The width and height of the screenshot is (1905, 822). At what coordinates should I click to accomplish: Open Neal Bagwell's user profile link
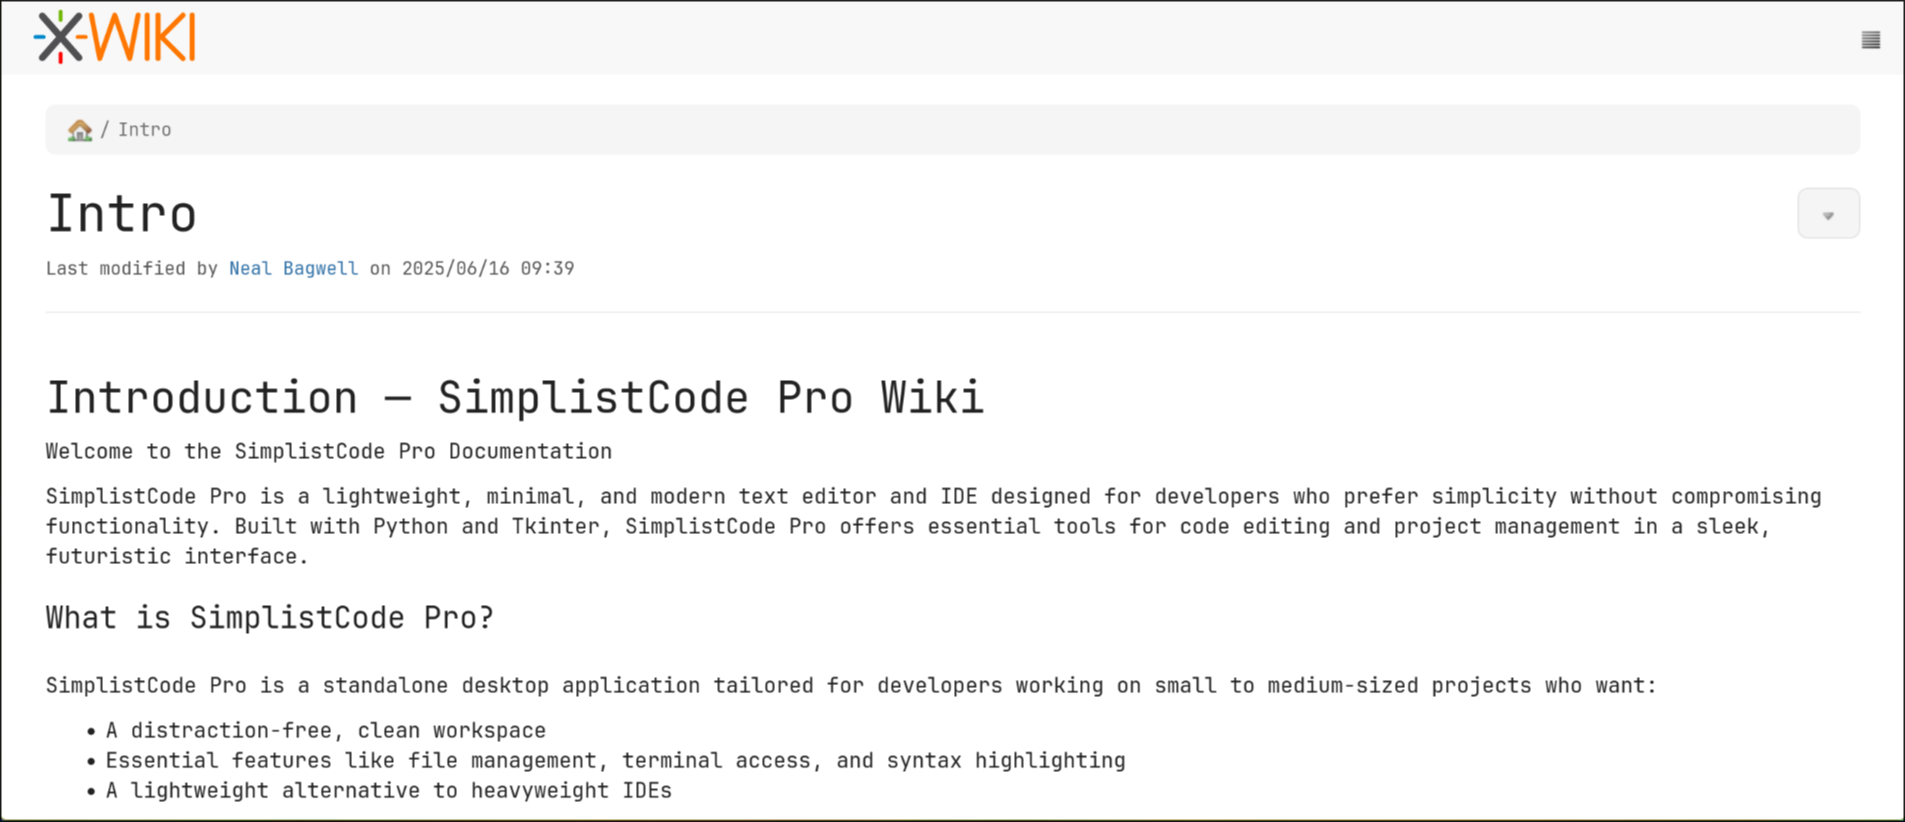293,268
